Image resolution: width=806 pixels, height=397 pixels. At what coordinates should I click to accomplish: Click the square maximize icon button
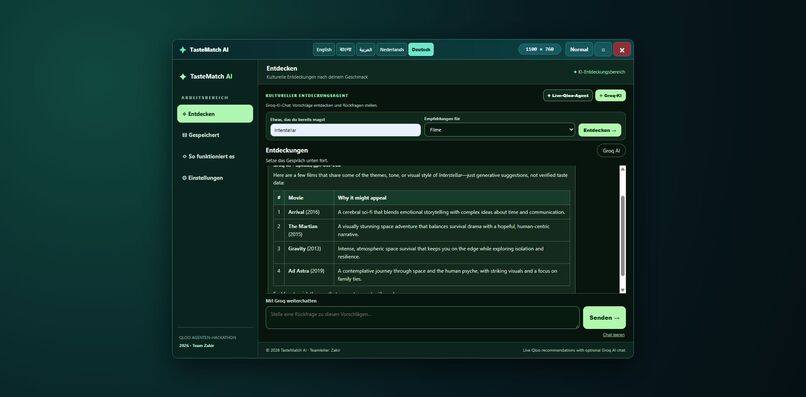click(603, 49)
